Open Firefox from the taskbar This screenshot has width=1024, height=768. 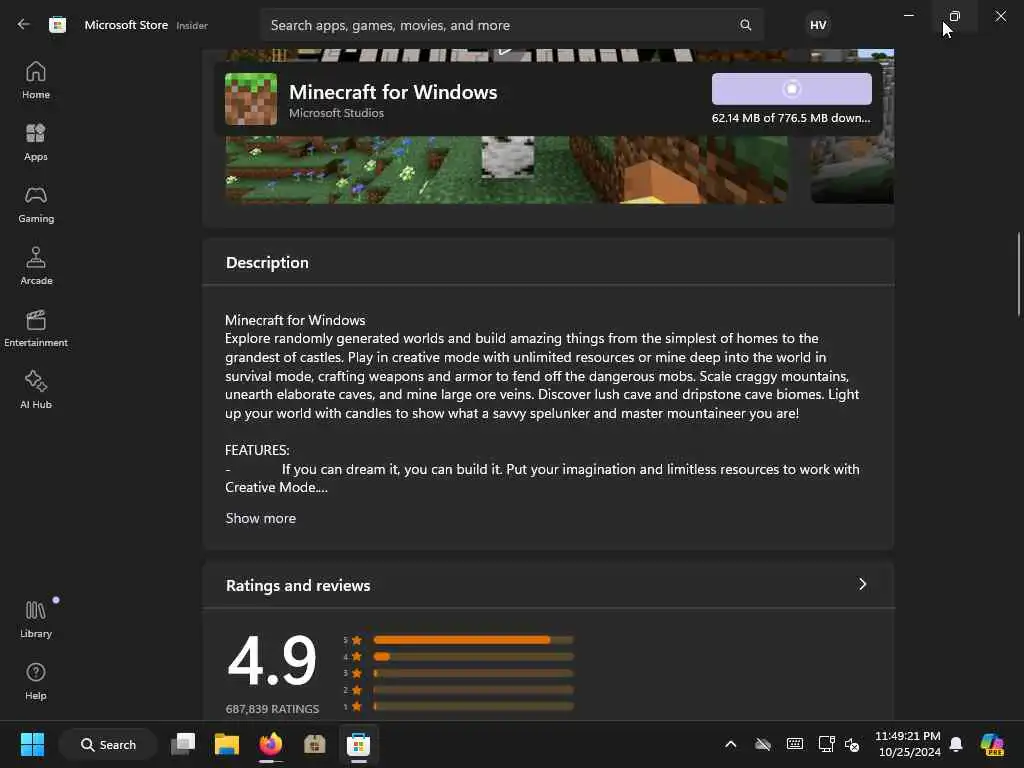coord(270,744)
